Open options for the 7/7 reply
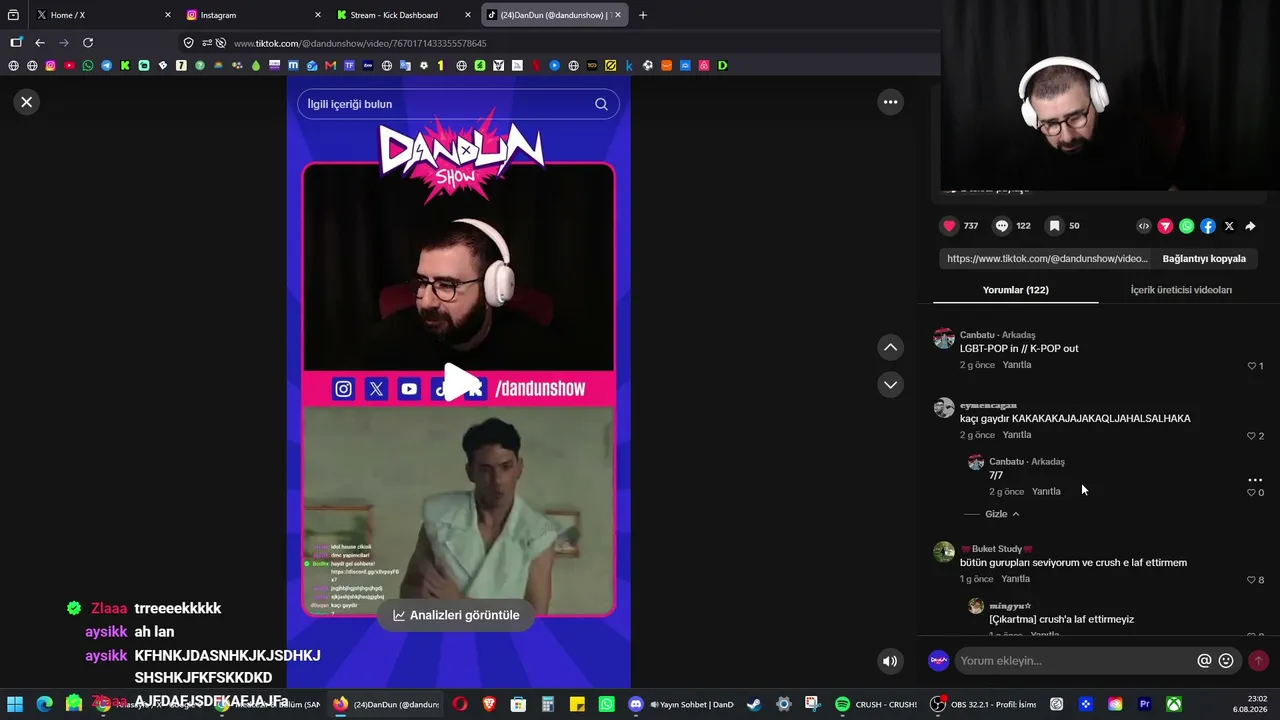The width and height of the screenshot is (1280, 720). [1255, 479]
